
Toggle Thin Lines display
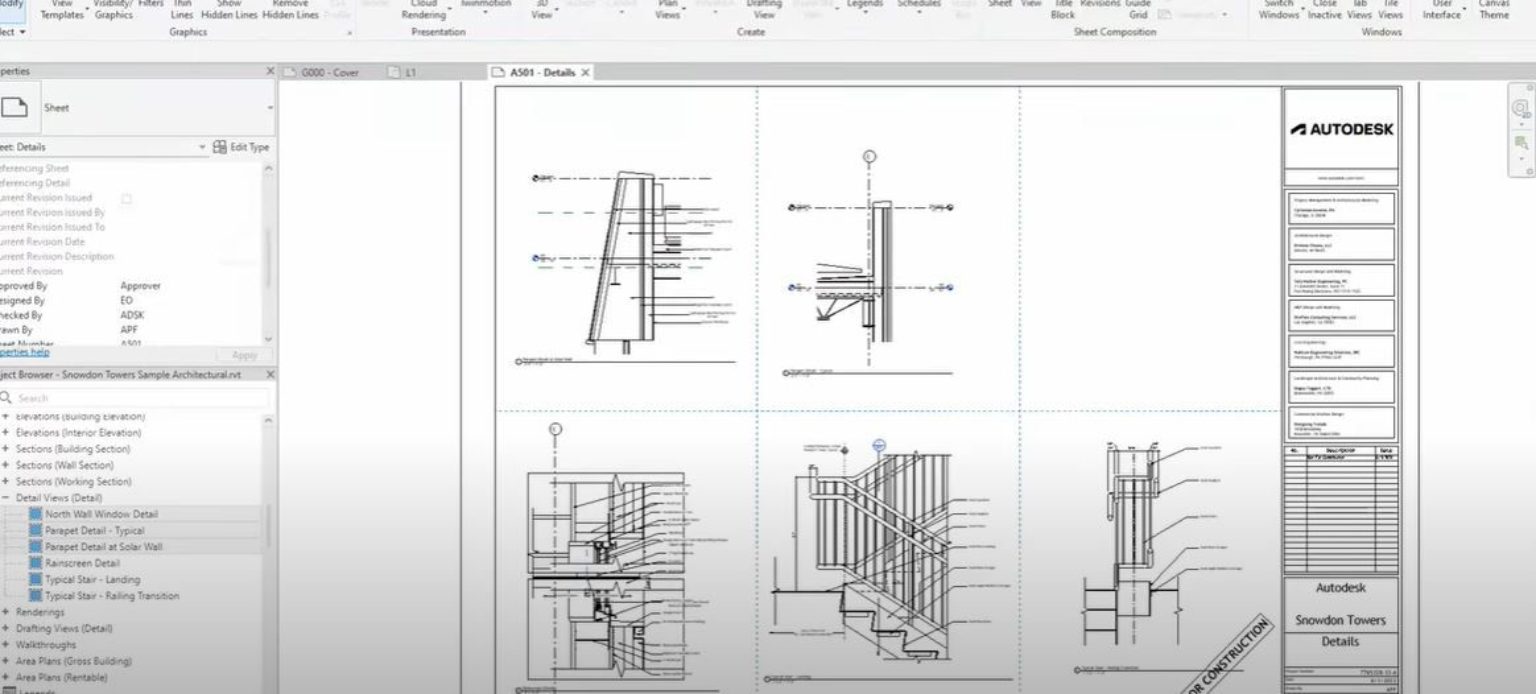click(x=181, y=8)
